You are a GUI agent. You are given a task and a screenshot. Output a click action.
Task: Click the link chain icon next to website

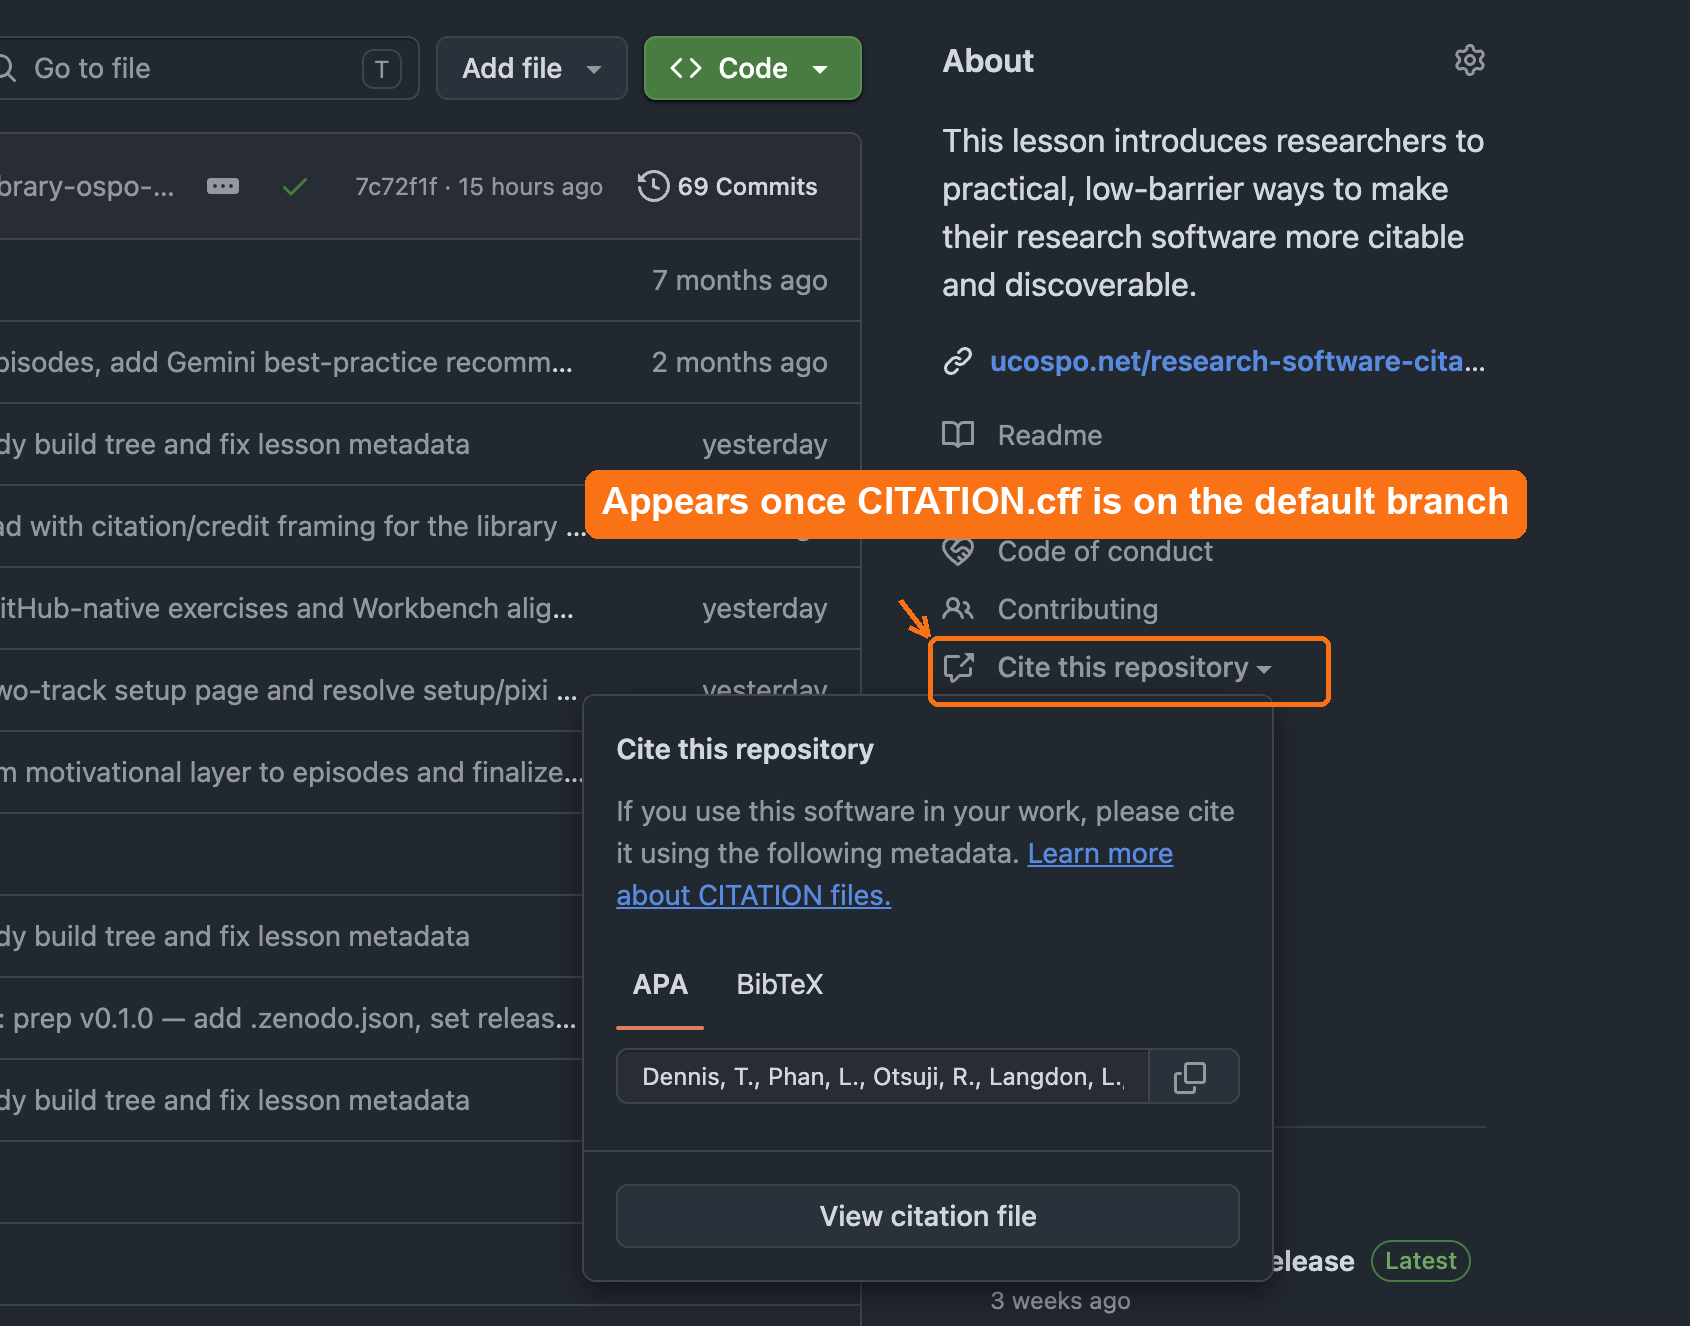tap(958, 361)
